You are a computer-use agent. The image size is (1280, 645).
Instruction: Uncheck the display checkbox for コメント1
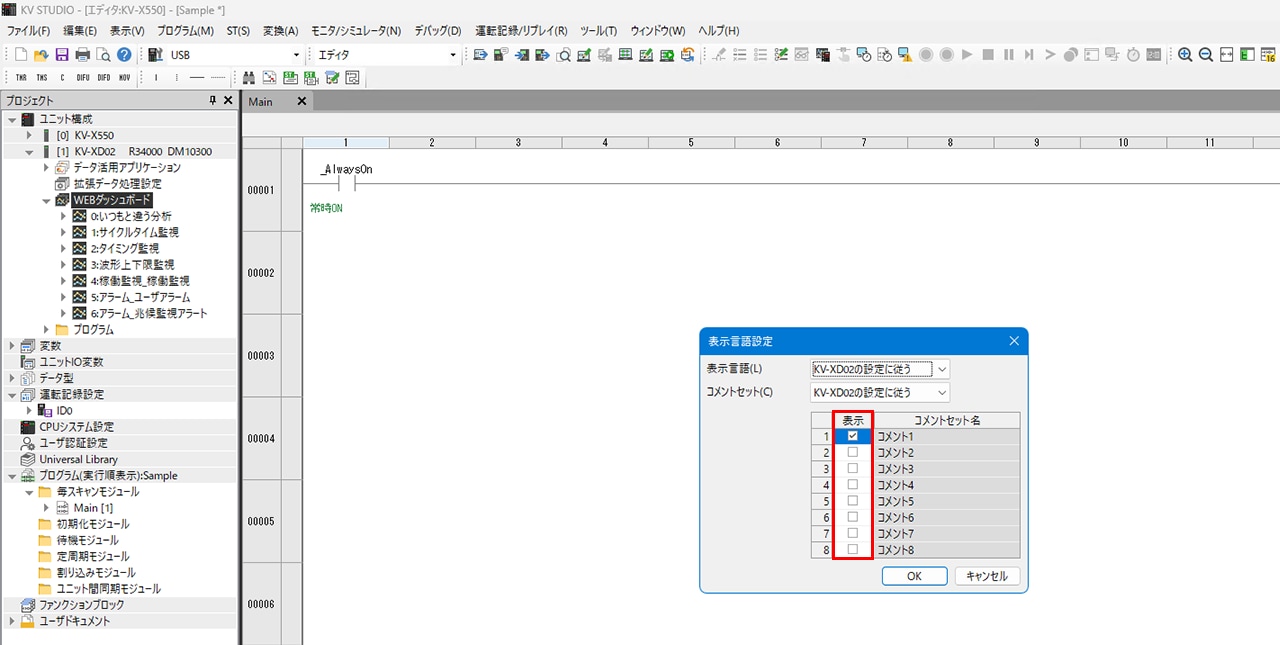click(852, 436)
